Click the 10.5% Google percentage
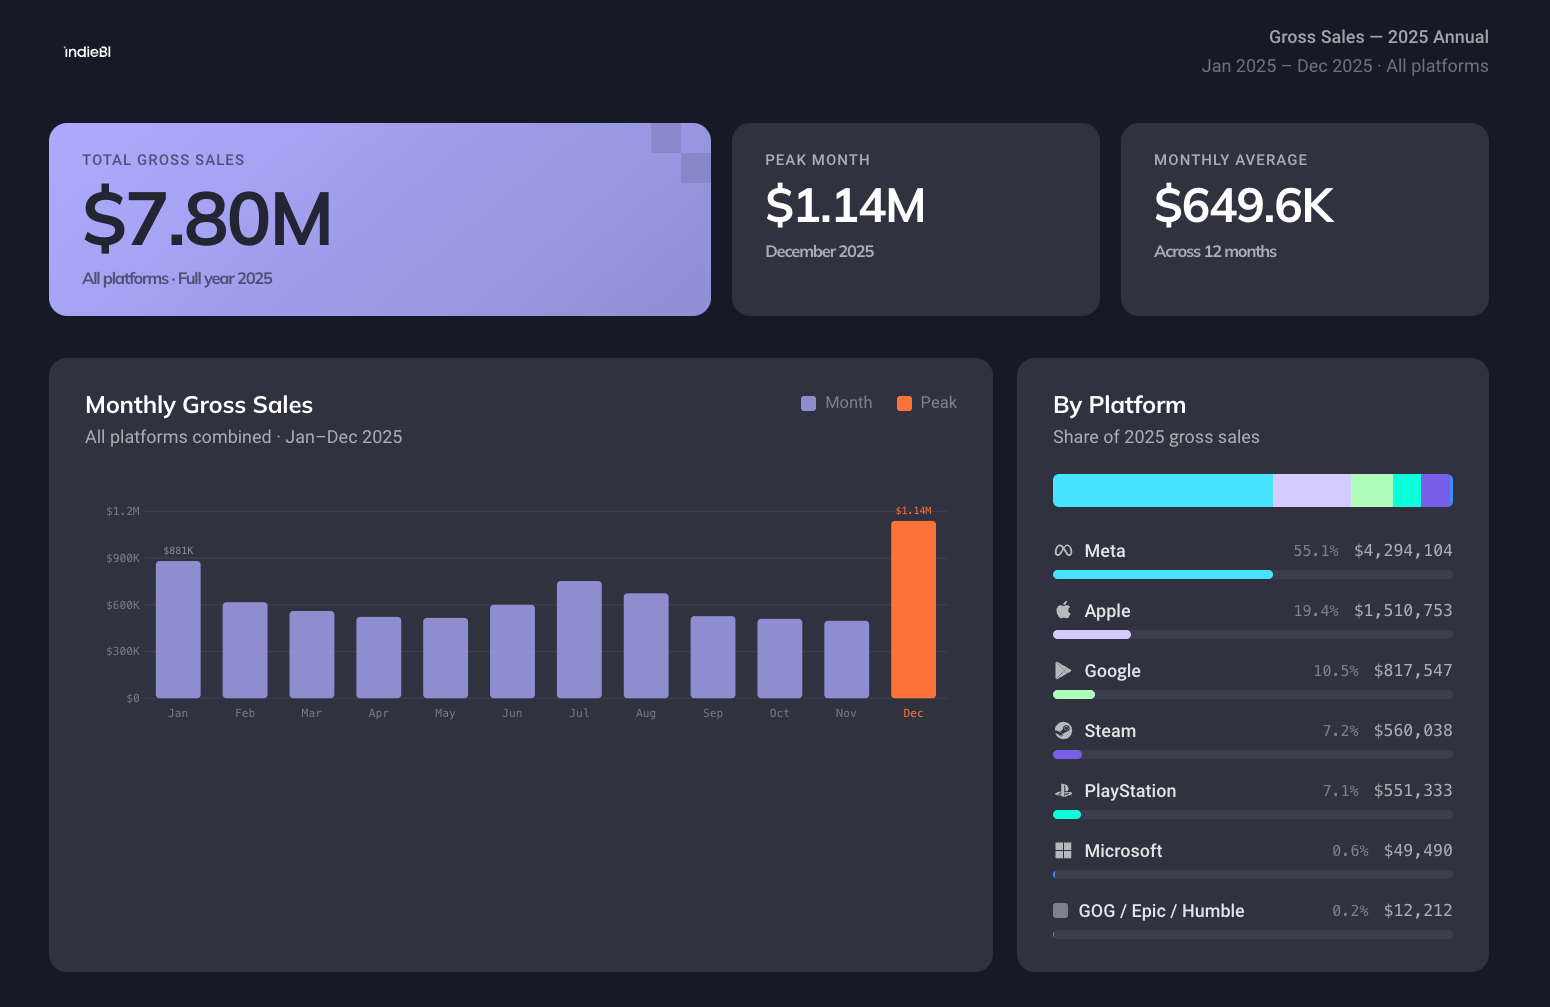This screenshot has height=1007, width=1550. coord(1336,671)
